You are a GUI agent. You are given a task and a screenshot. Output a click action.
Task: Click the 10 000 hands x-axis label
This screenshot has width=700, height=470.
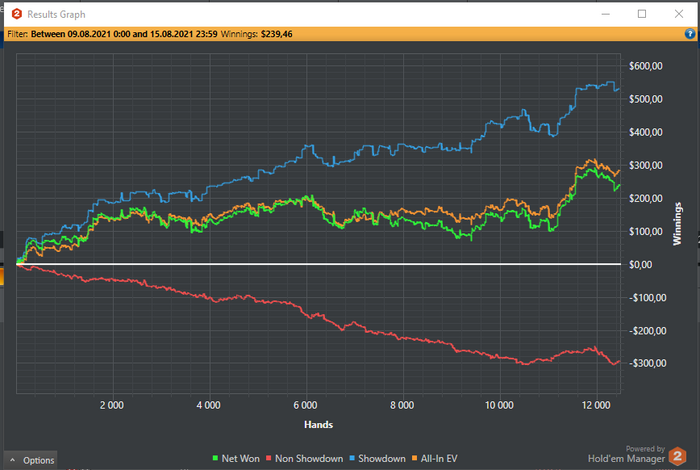click(499, 405)
